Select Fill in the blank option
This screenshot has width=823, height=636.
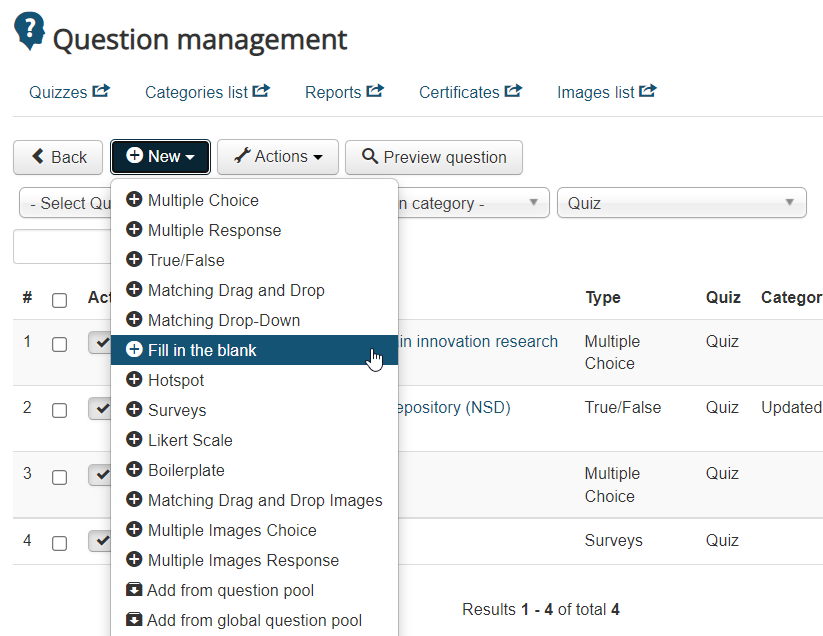tap(202, 350)
